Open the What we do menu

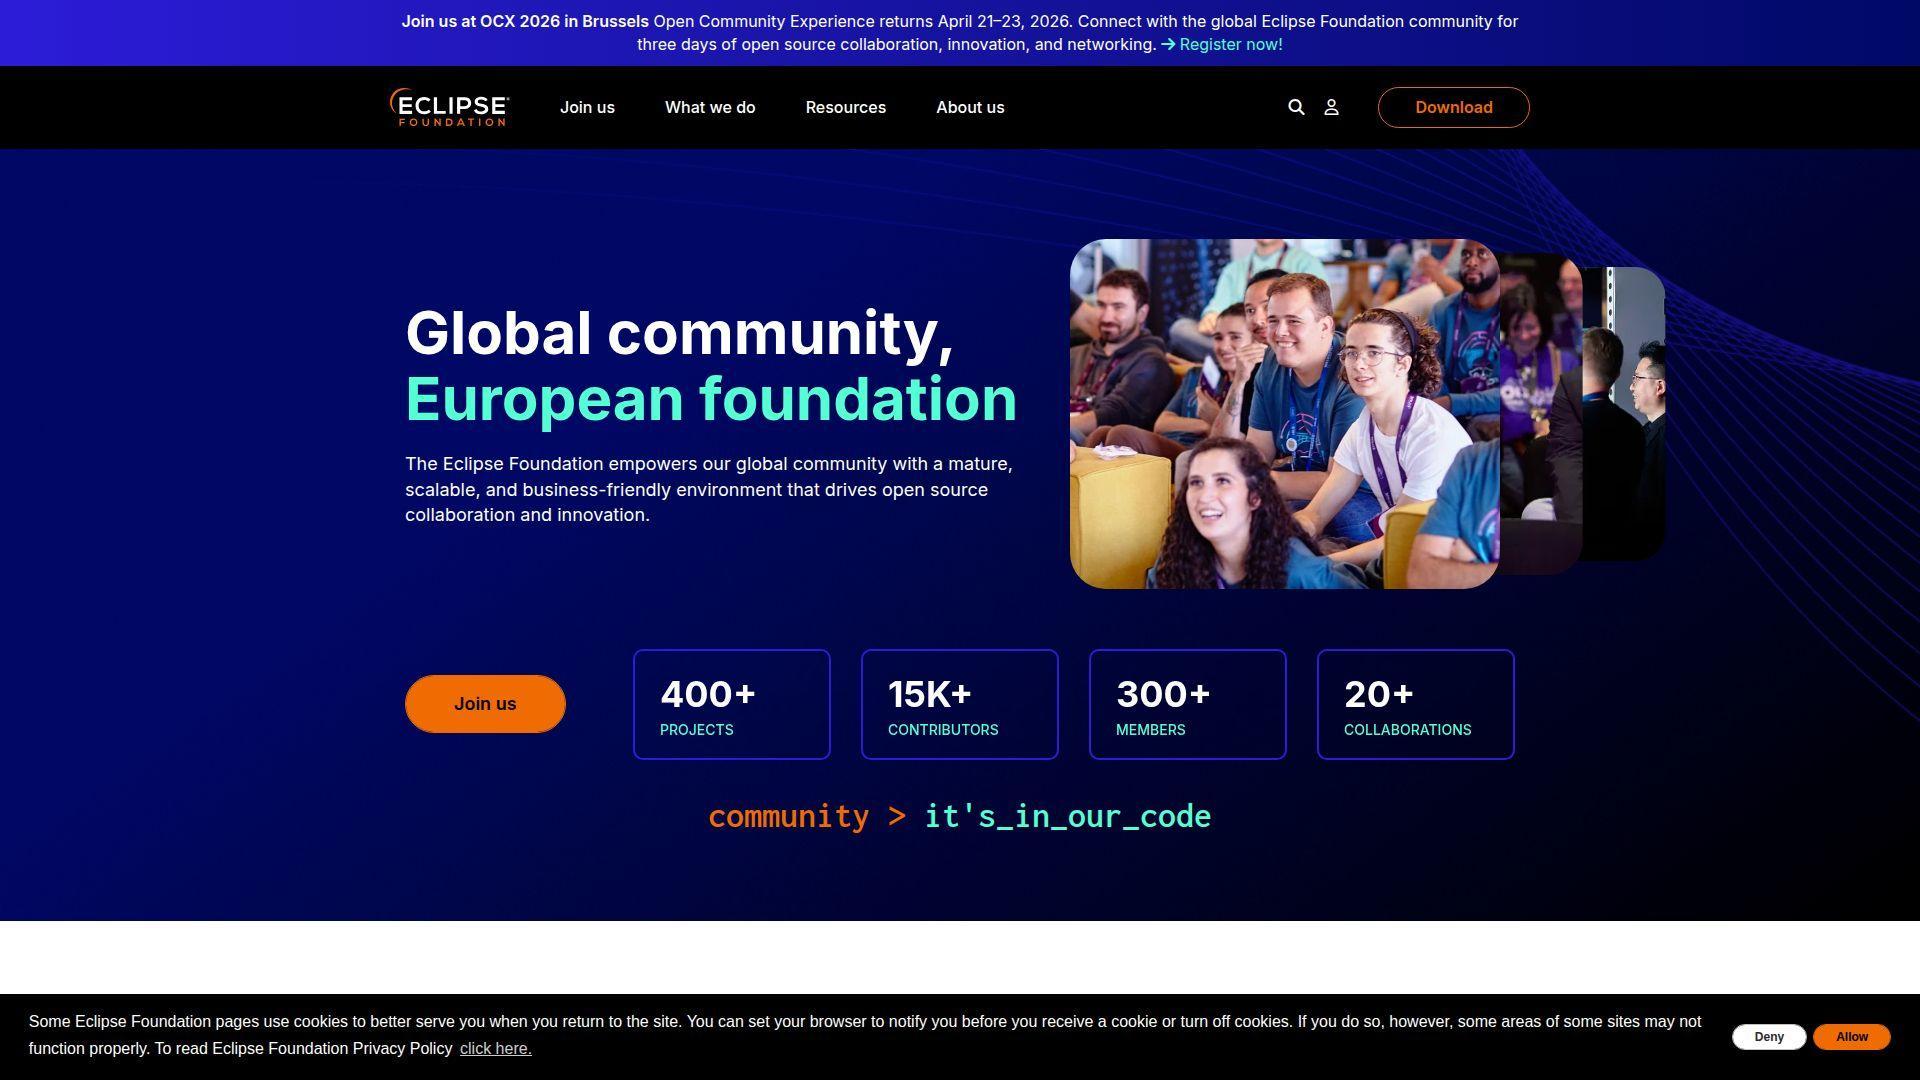pyautogui.click(x=710, y=107)
